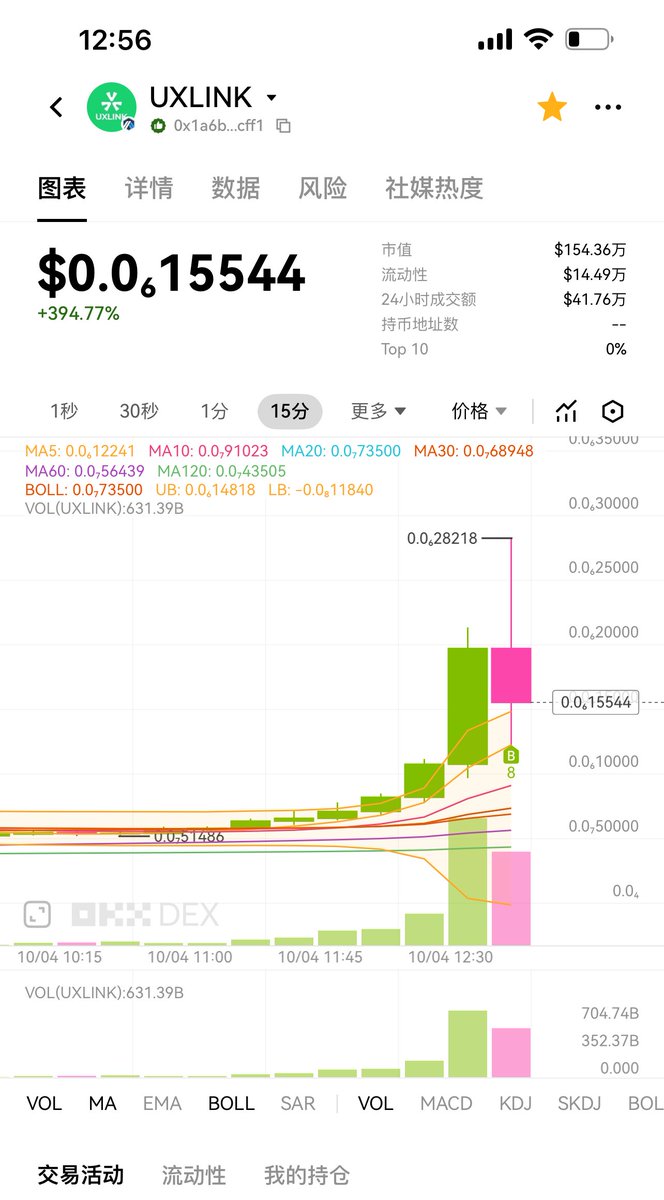Expand the 价格 dropdown
The height and width of the screenshot is (1200, 664).
pyautogui.click(x=480, y=411)
